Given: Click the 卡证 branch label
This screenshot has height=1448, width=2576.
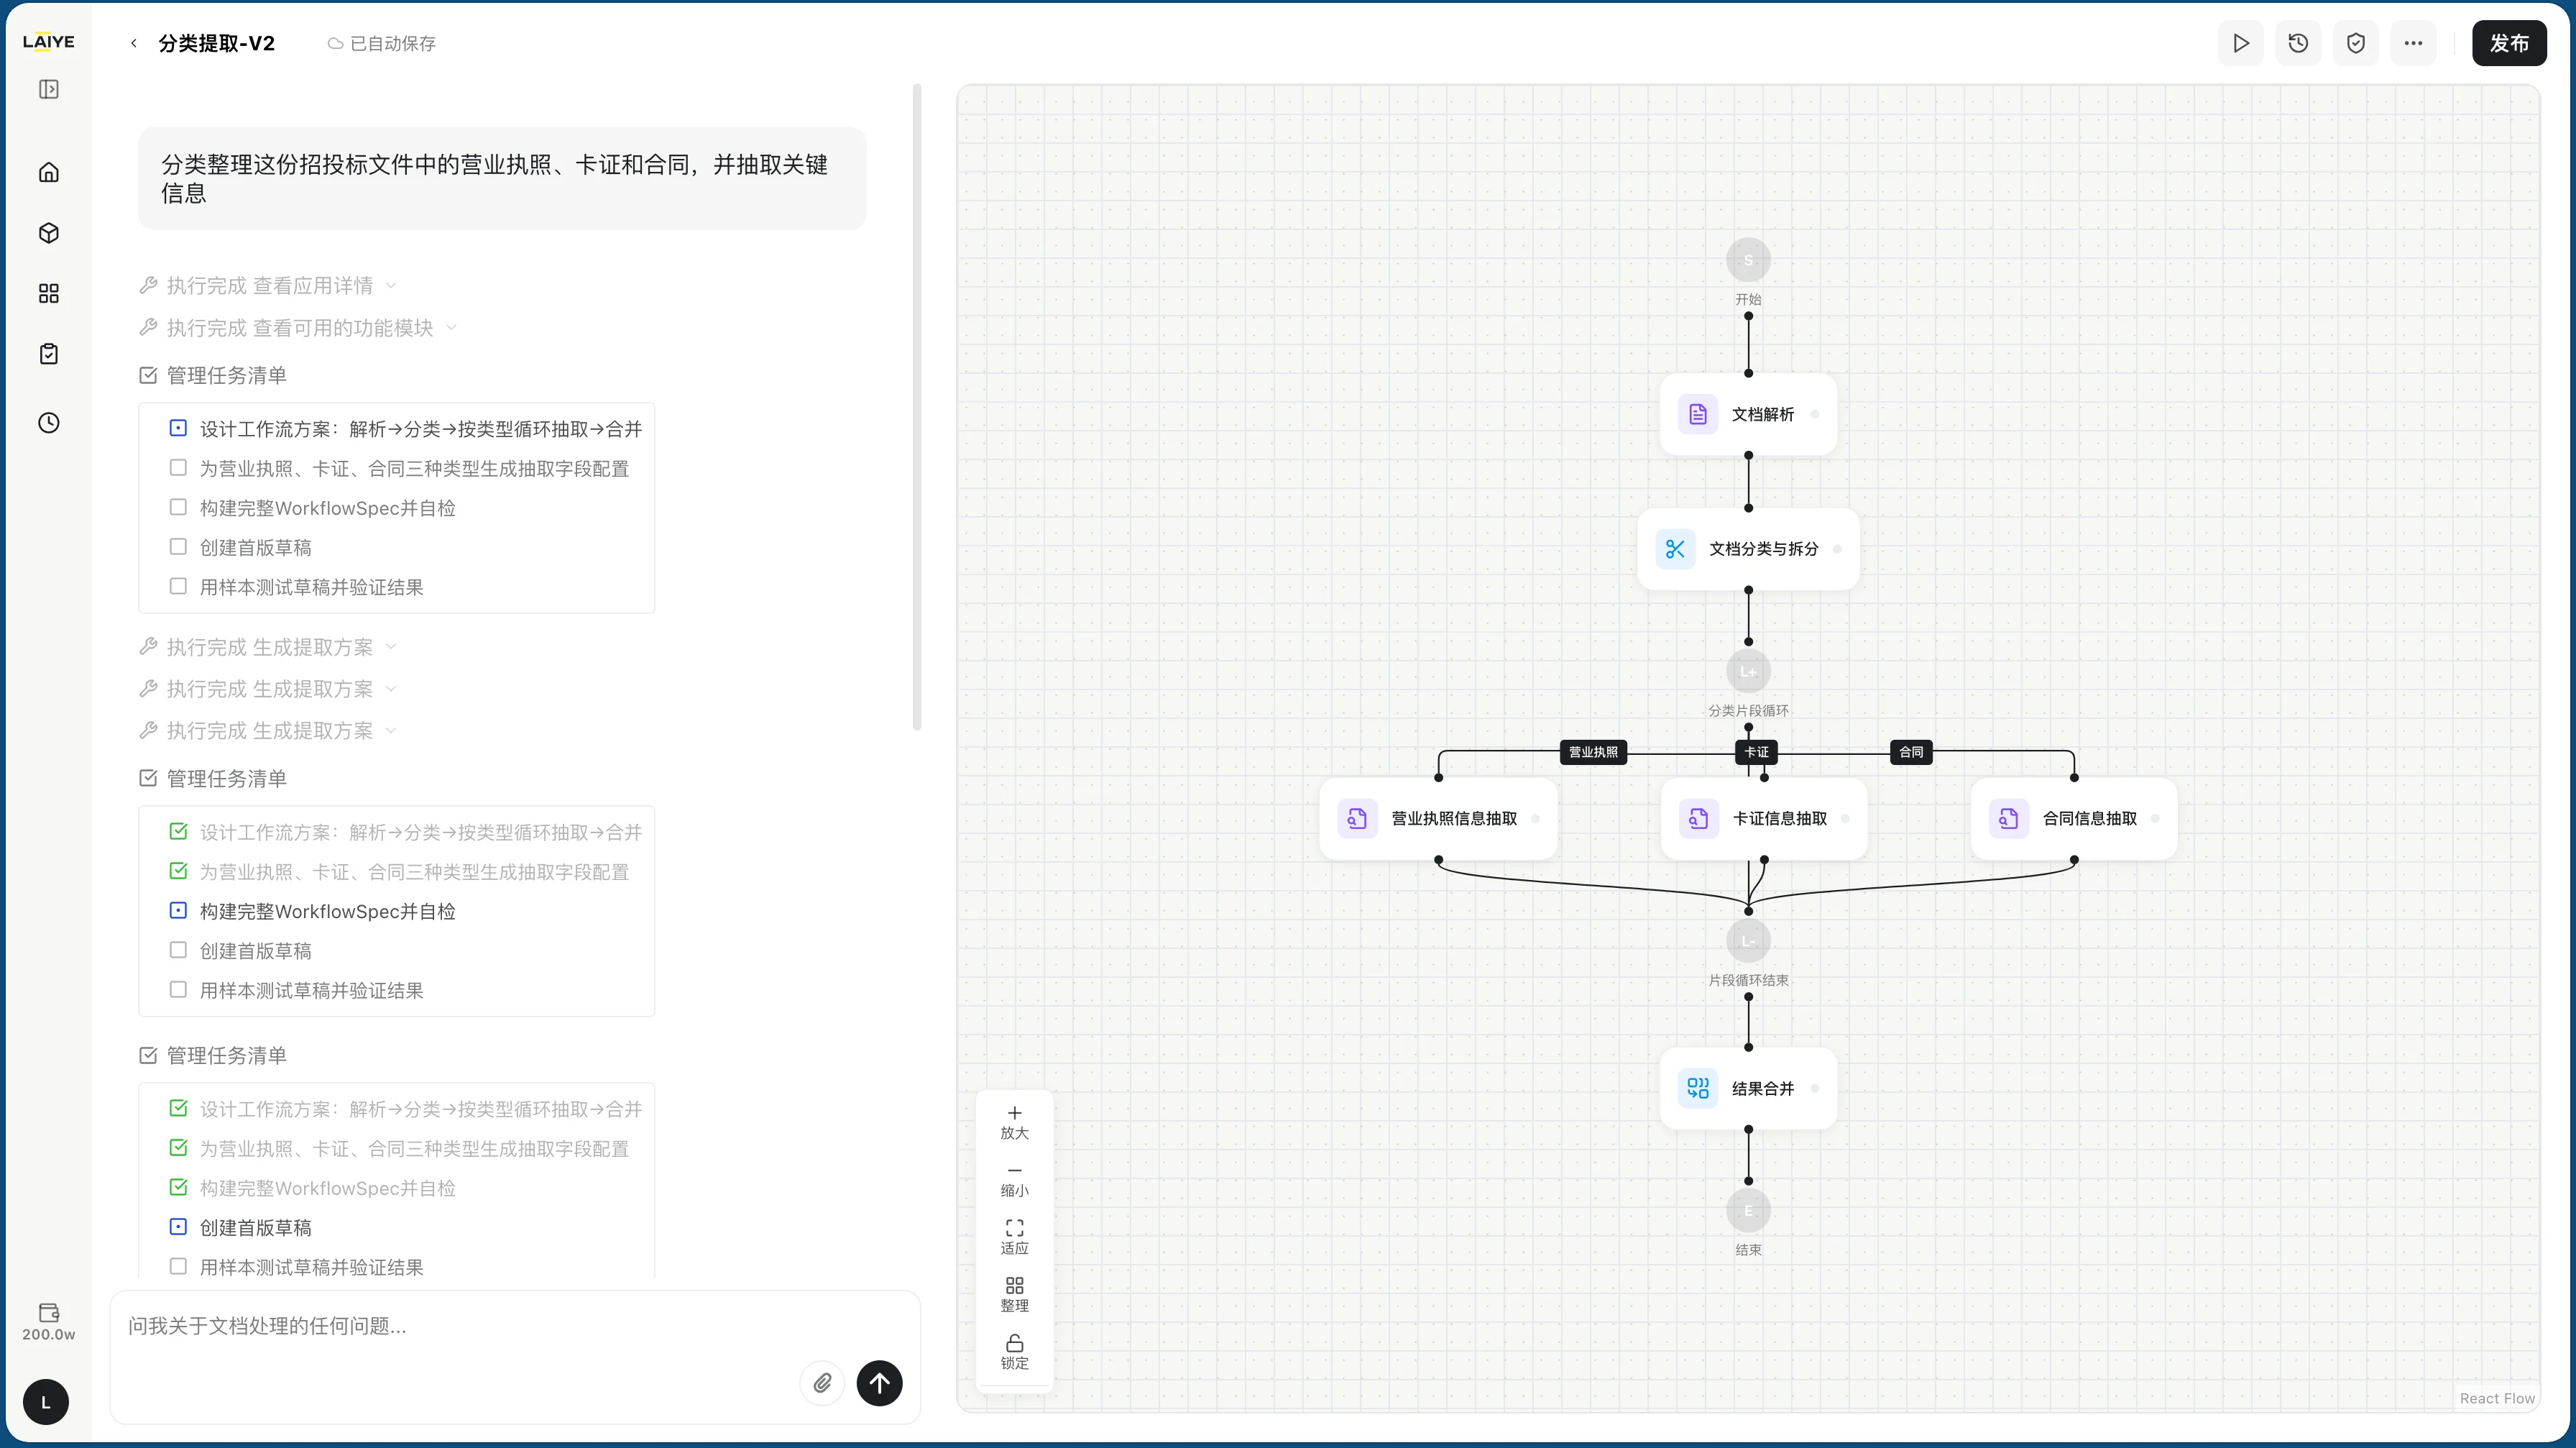Looking at the screenshot, I should click(x=1756, y=752).
